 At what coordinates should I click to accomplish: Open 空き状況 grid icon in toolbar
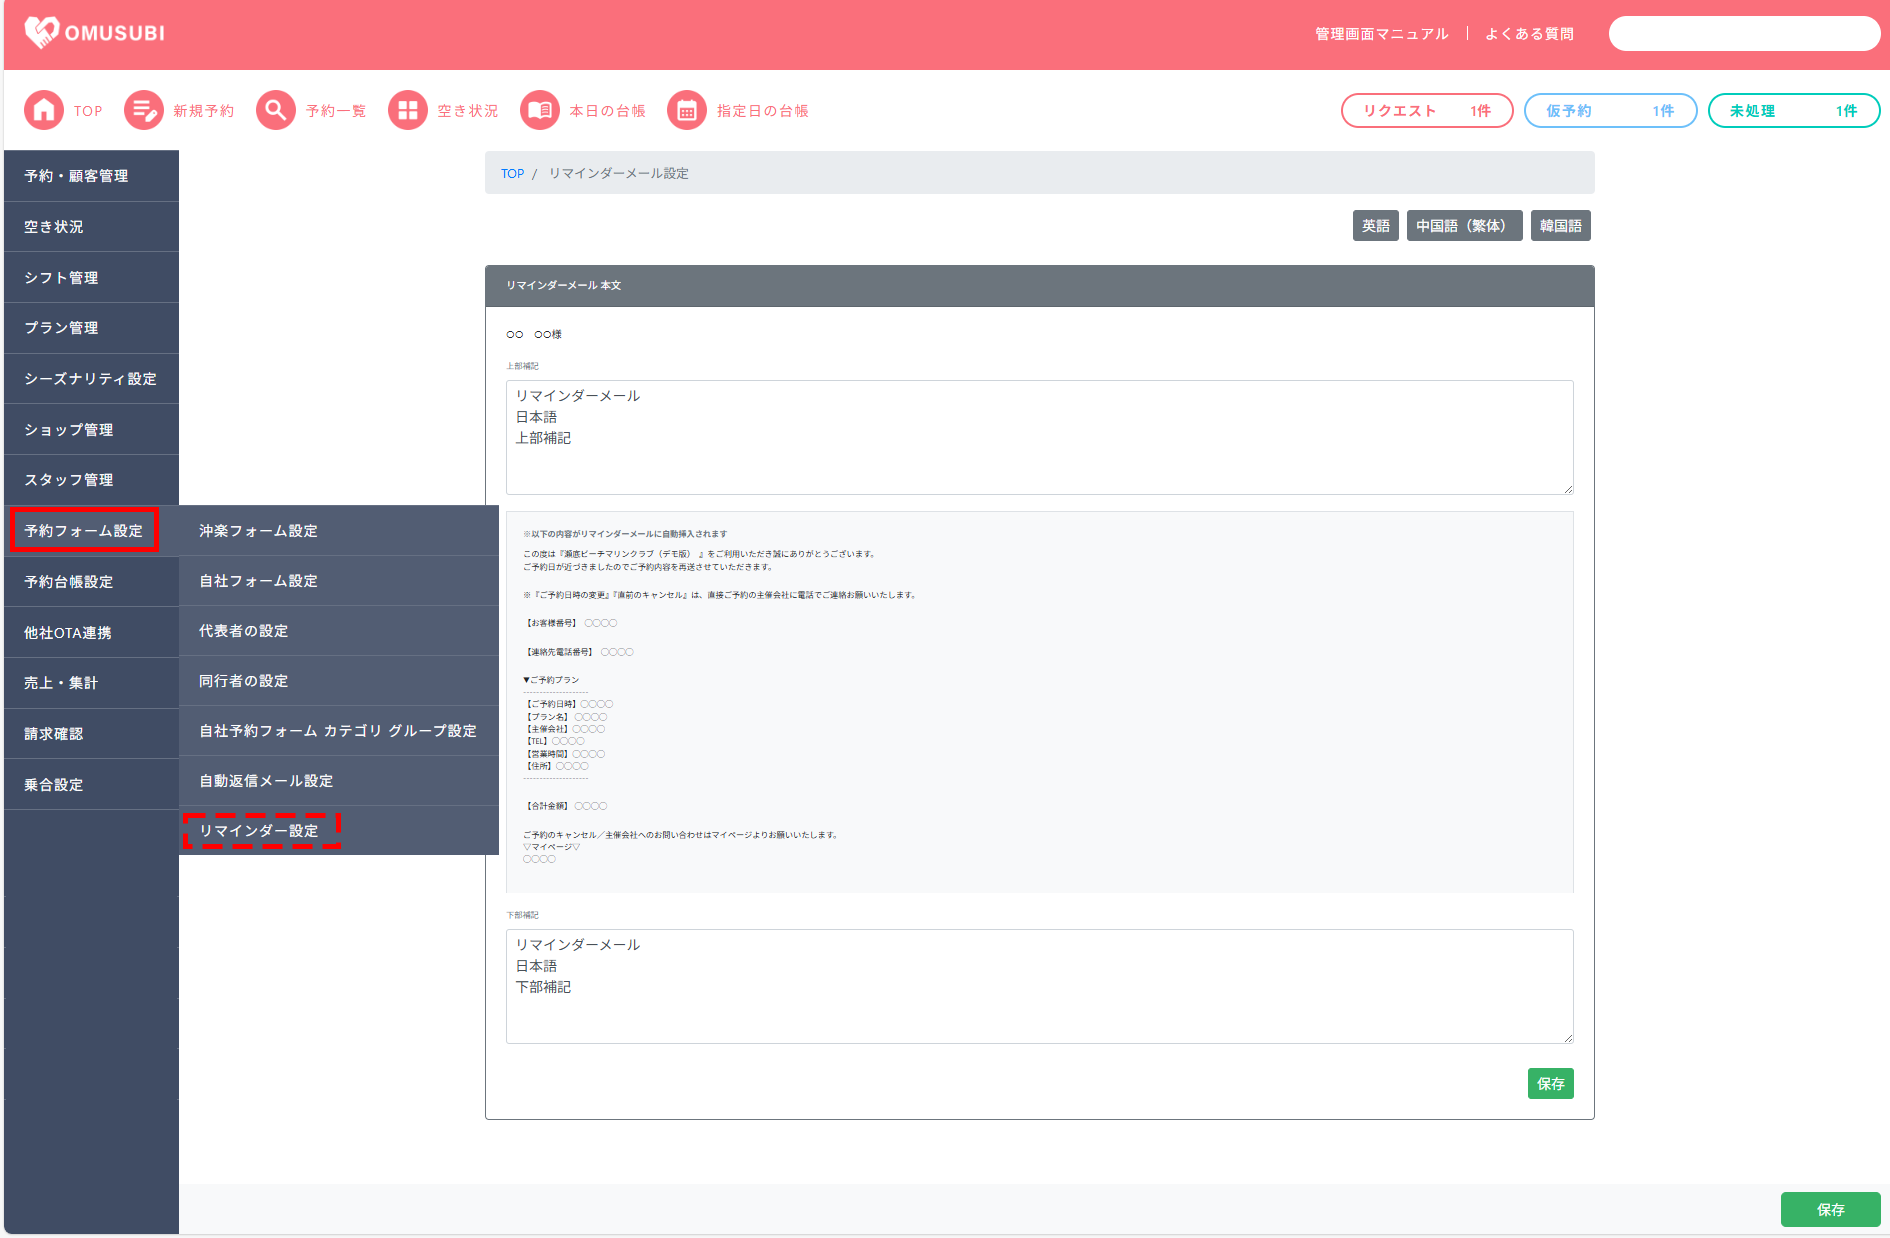click(408, 111)
